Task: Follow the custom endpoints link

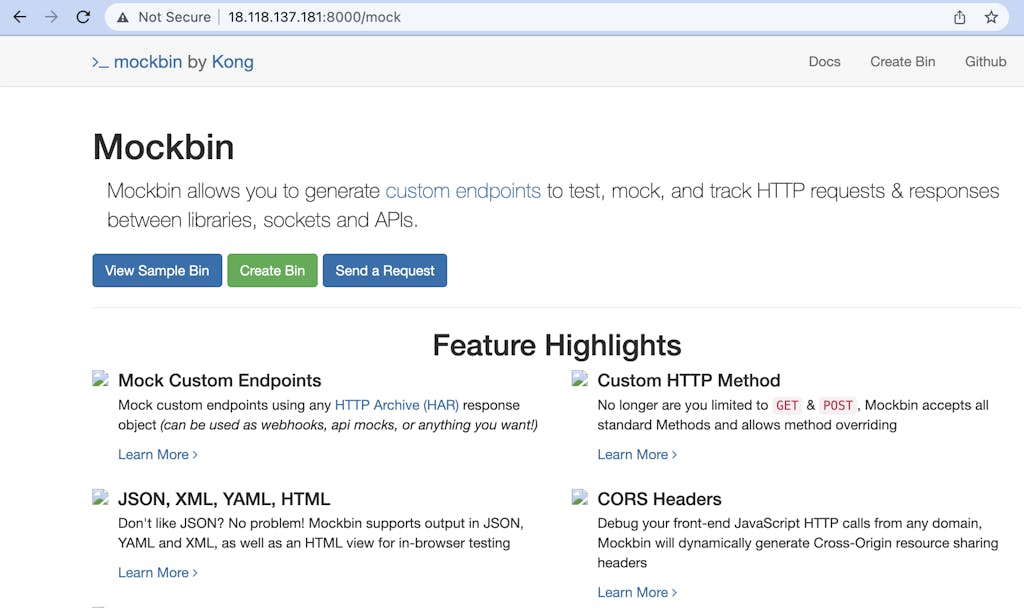Action: (x=463, y=191)
